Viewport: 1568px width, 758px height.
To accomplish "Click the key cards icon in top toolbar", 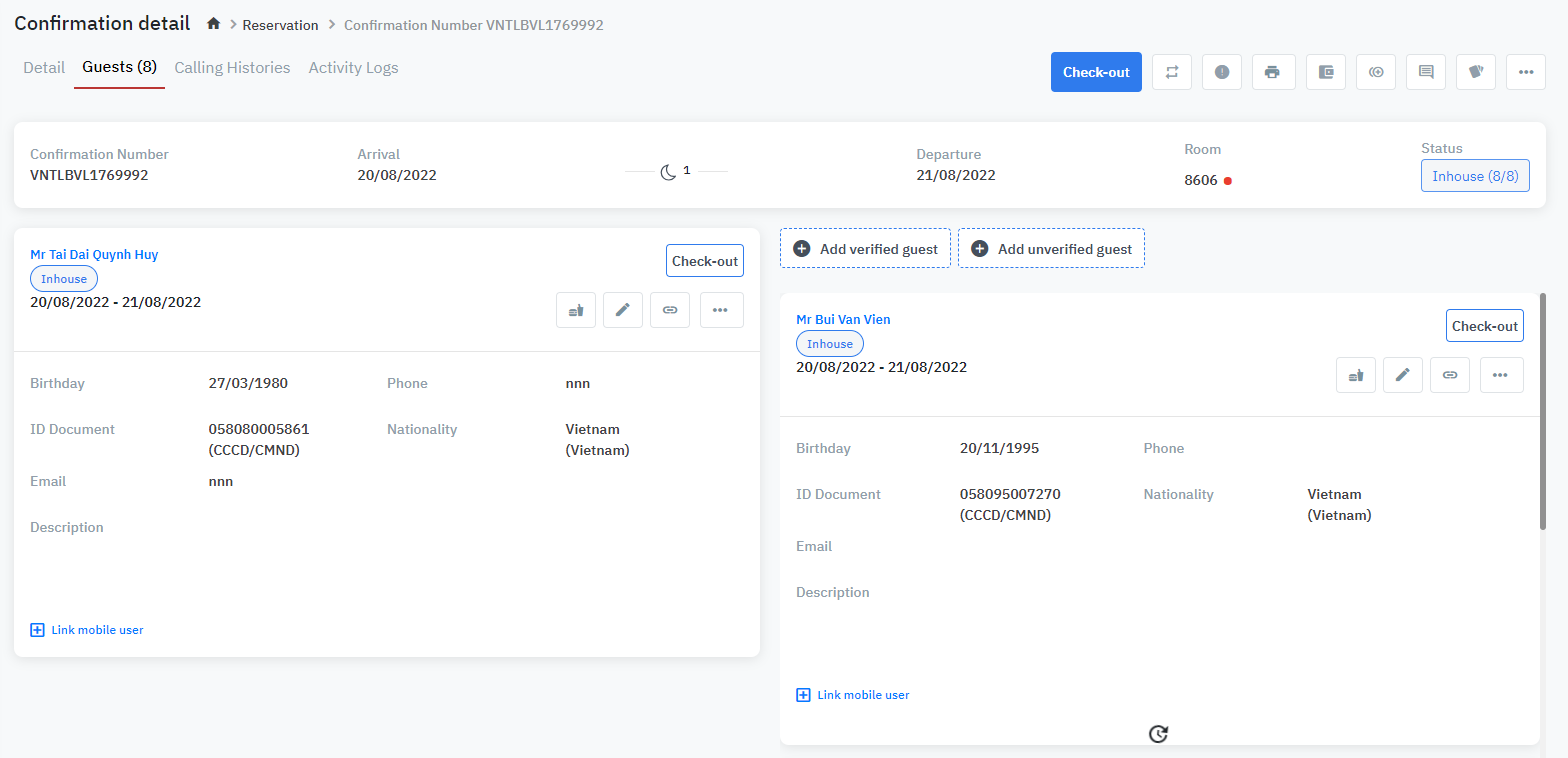I will point(1475,72).
